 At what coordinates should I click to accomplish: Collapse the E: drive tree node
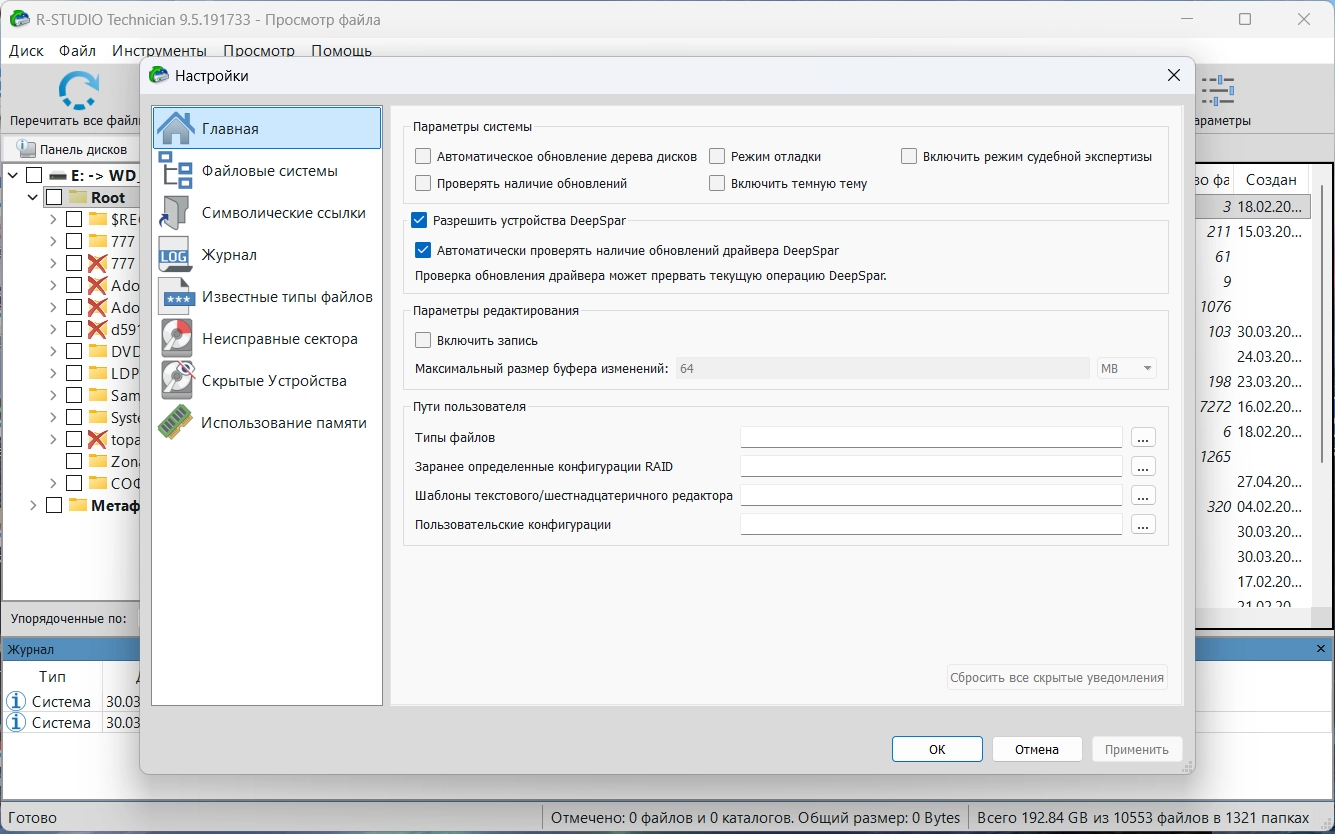click(x=14, y=175)
